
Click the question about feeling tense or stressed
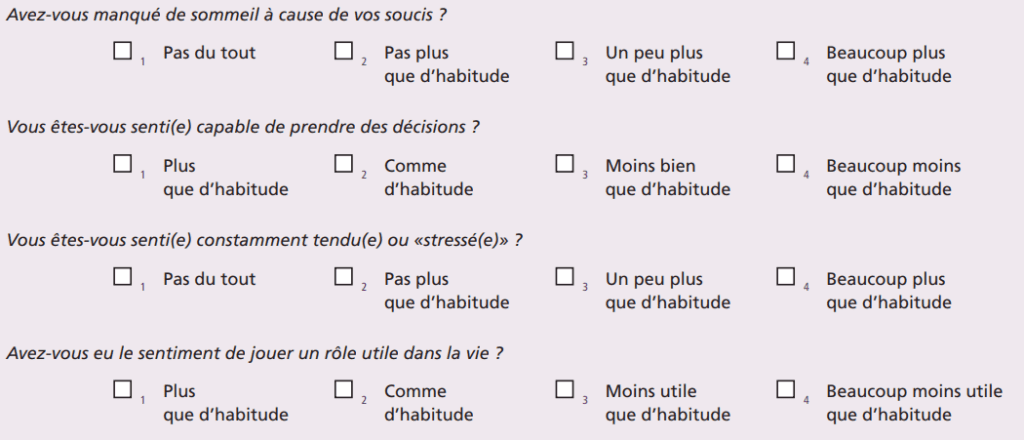[x=265, y=240]
